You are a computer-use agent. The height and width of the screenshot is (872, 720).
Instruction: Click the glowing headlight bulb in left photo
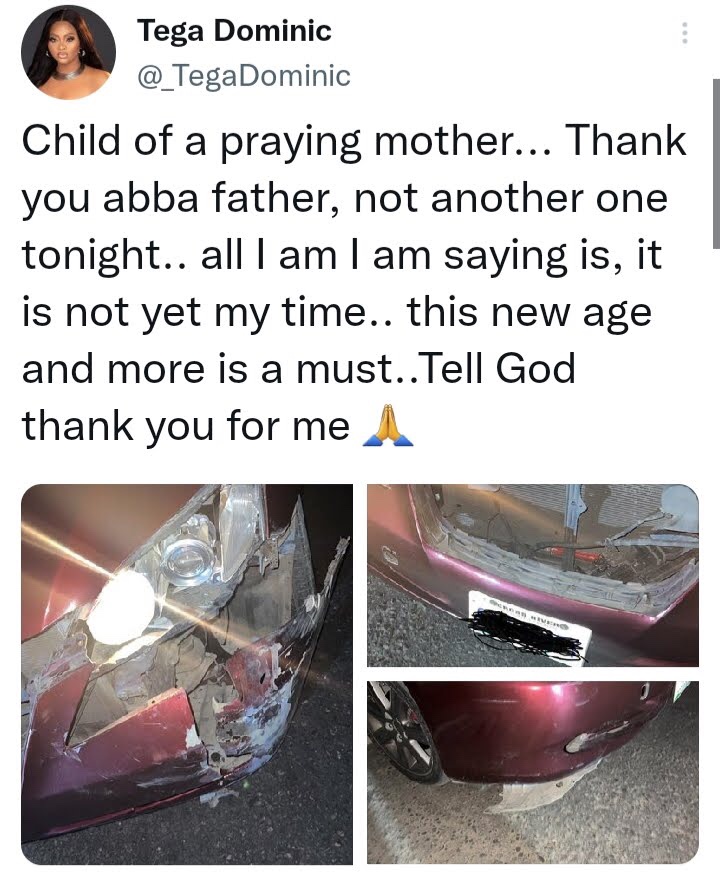point(120,607)
